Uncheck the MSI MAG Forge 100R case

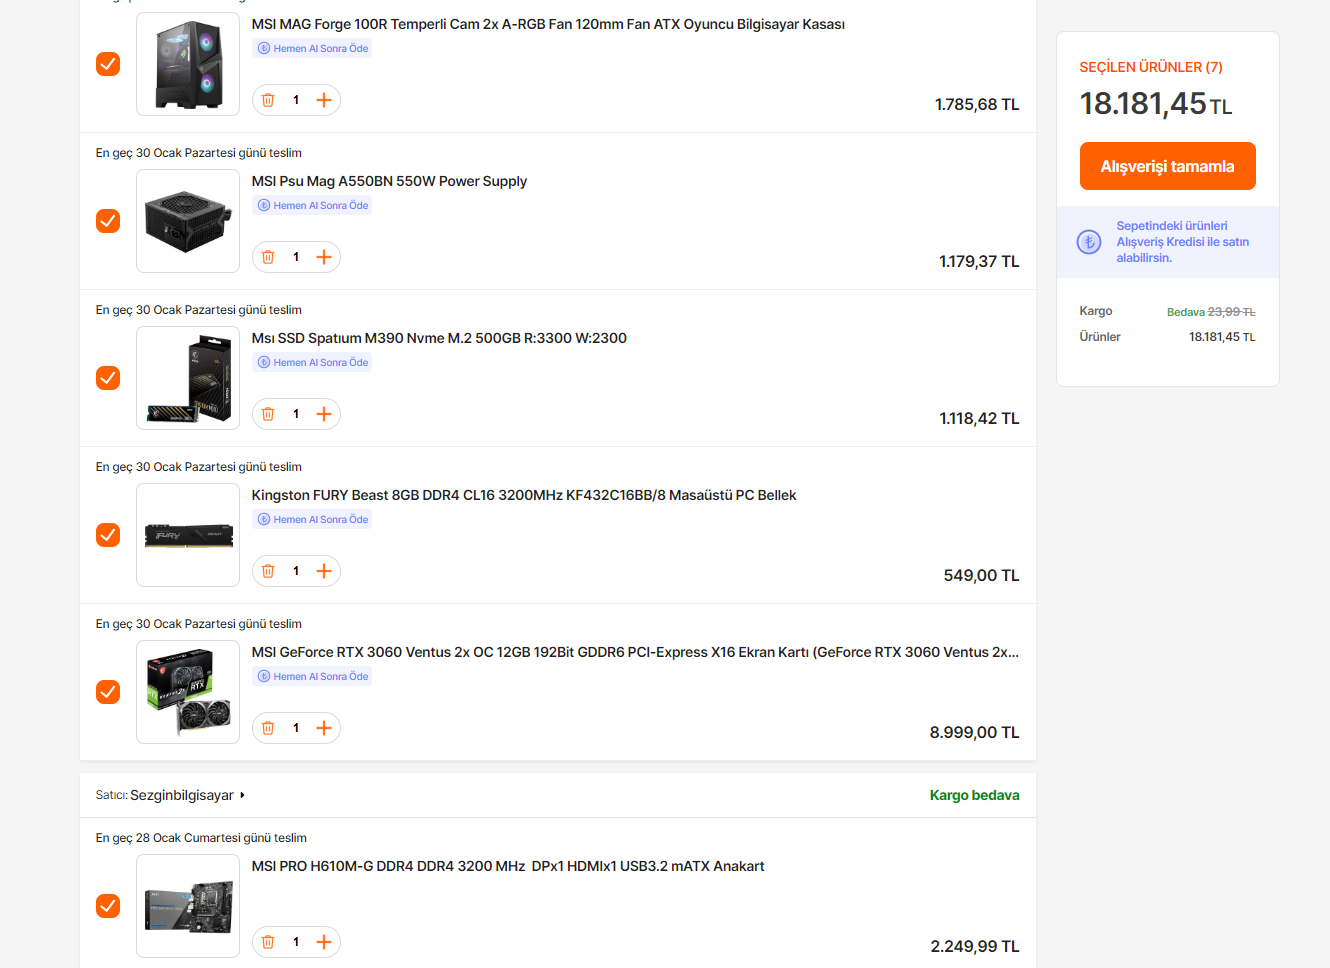108,64
